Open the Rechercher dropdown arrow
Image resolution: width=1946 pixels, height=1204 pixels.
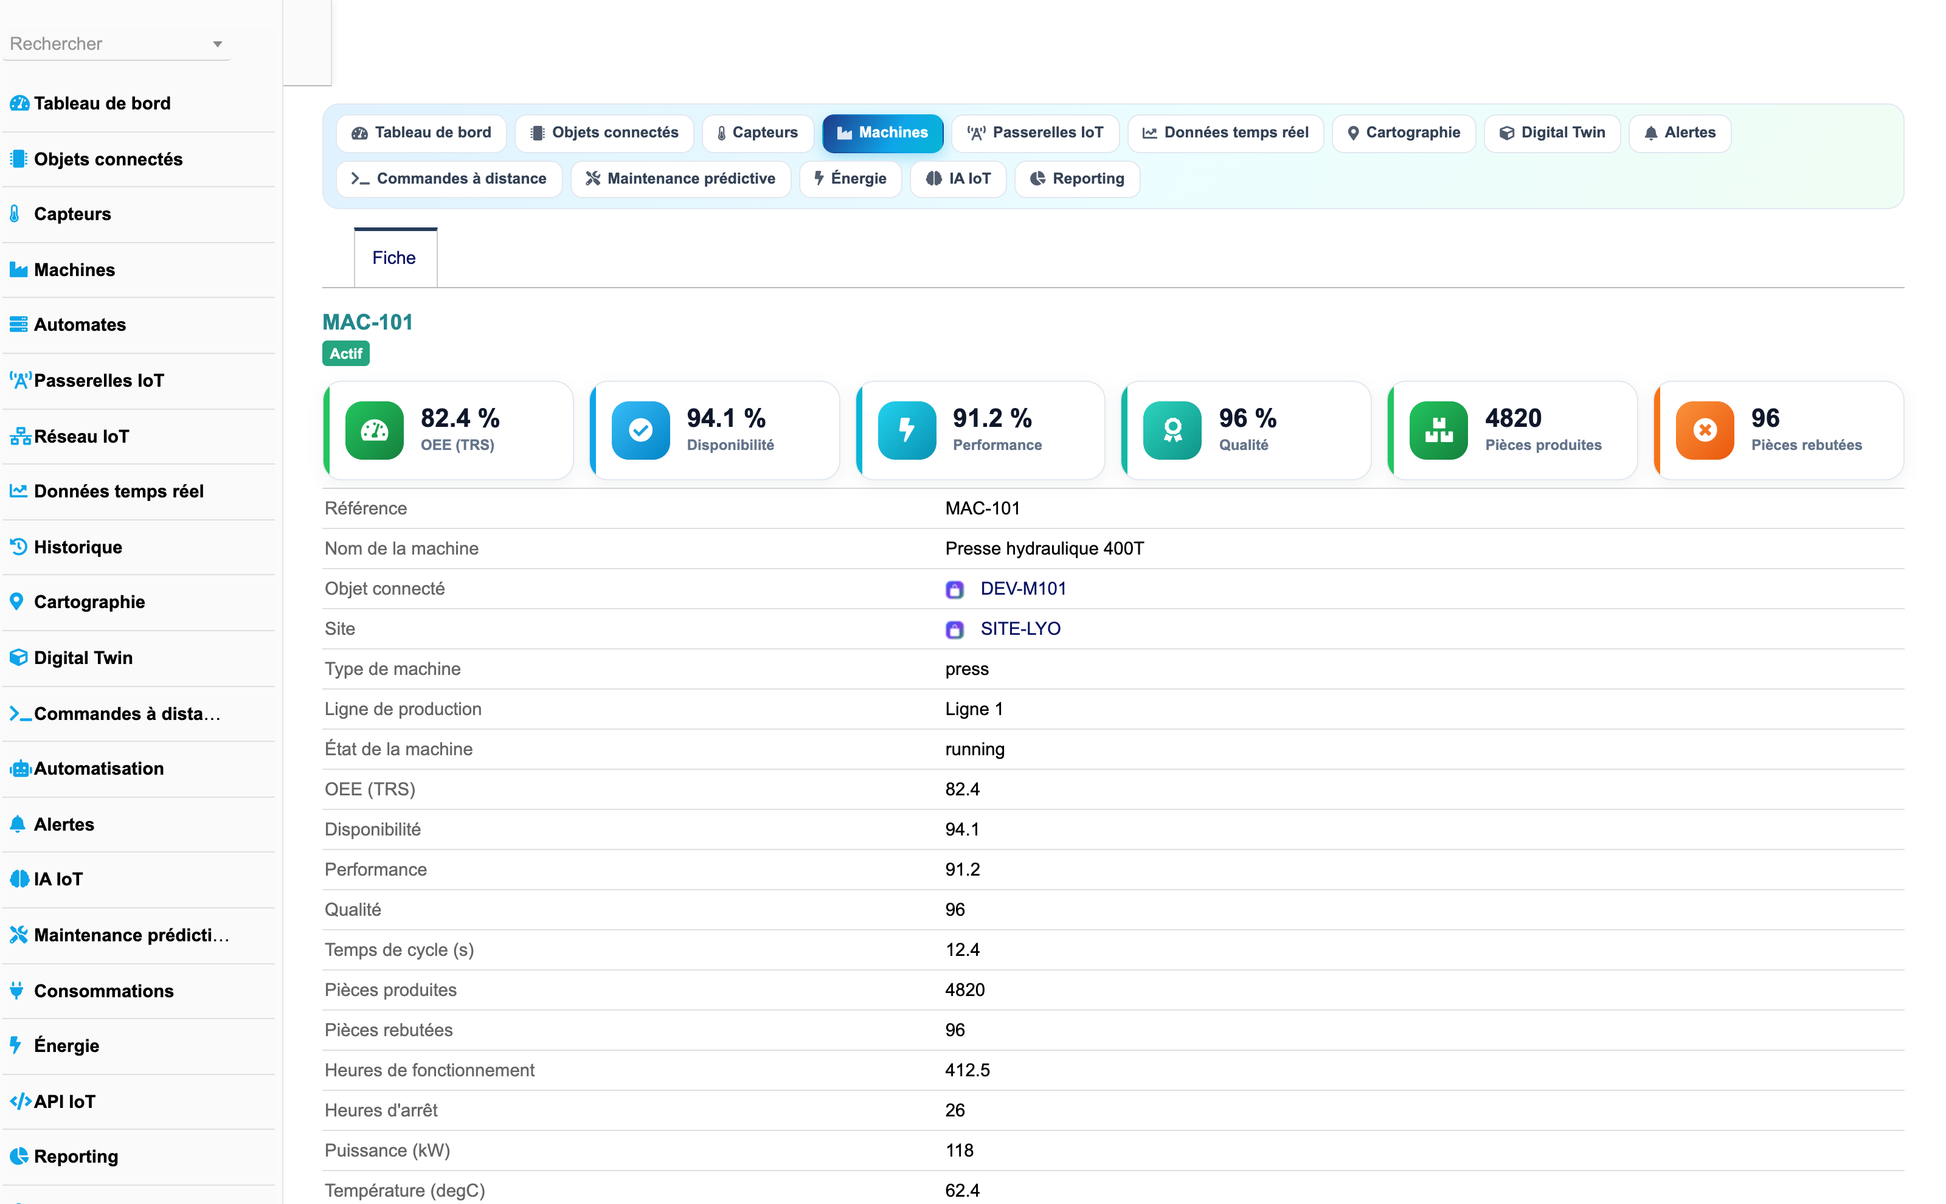pos(217,44)
